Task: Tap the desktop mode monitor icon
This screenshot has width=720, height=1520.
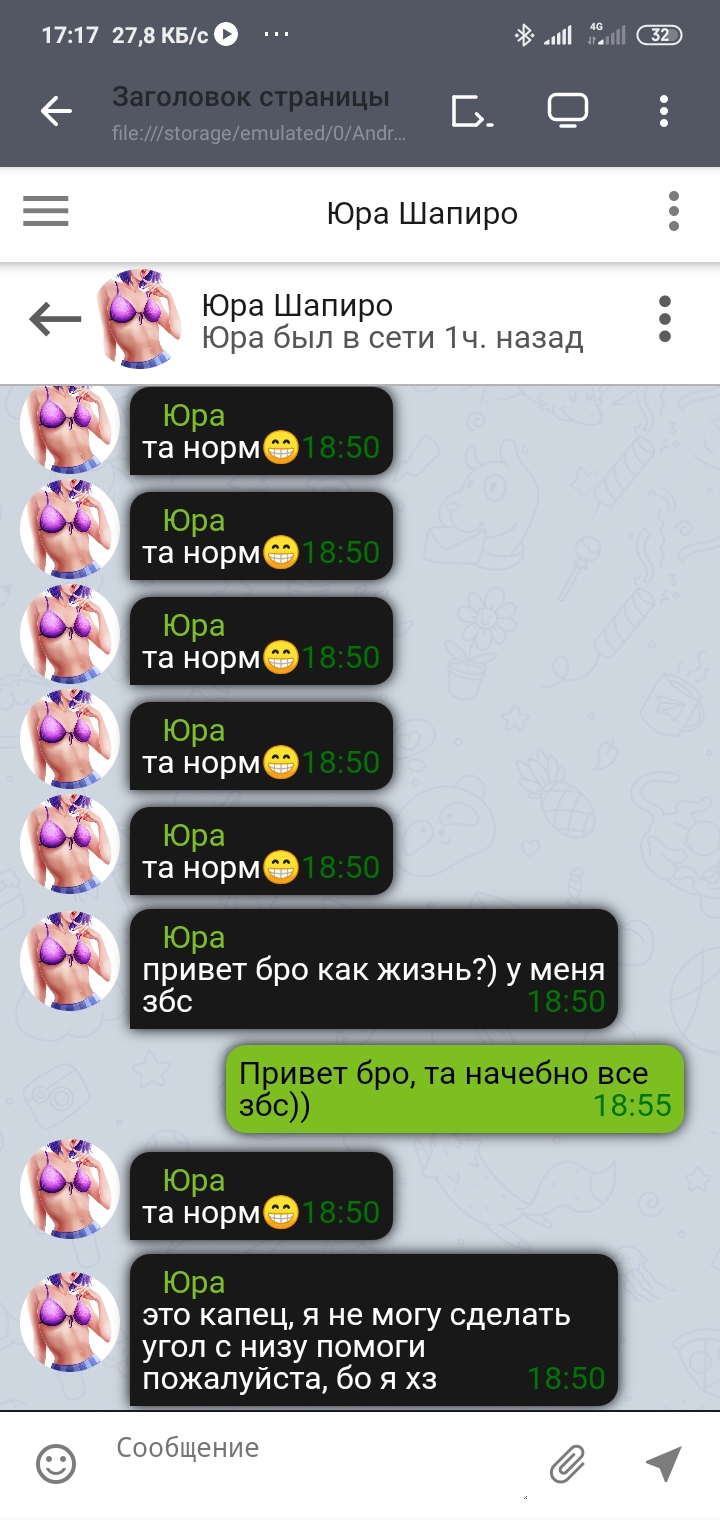Action: pos(567,111)
